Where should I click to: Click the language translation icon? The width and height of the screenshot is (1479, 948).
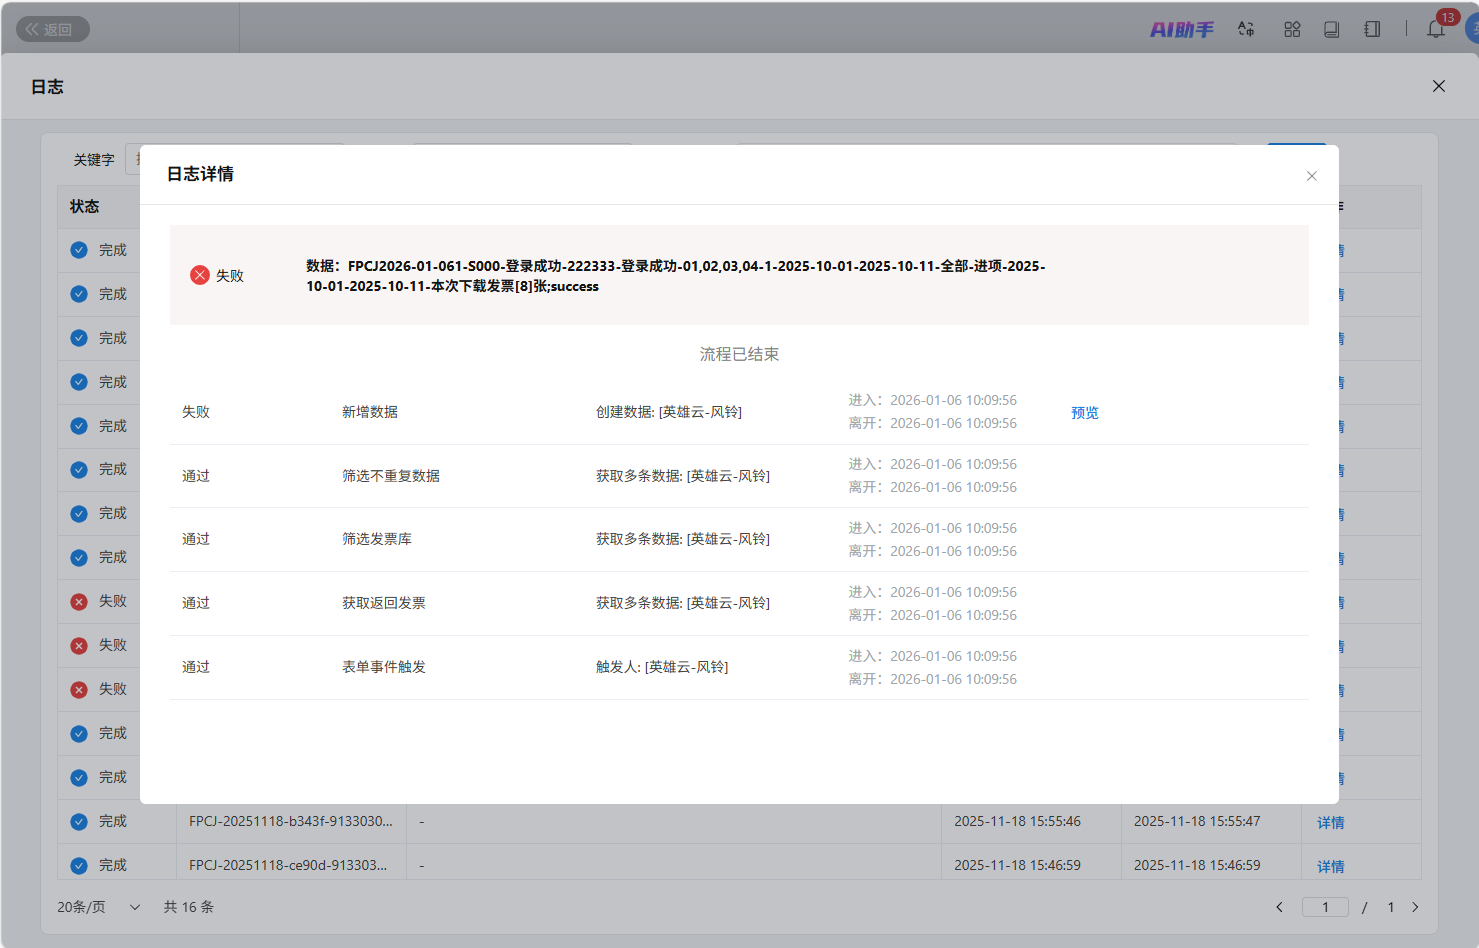[x=1246, y=30]
